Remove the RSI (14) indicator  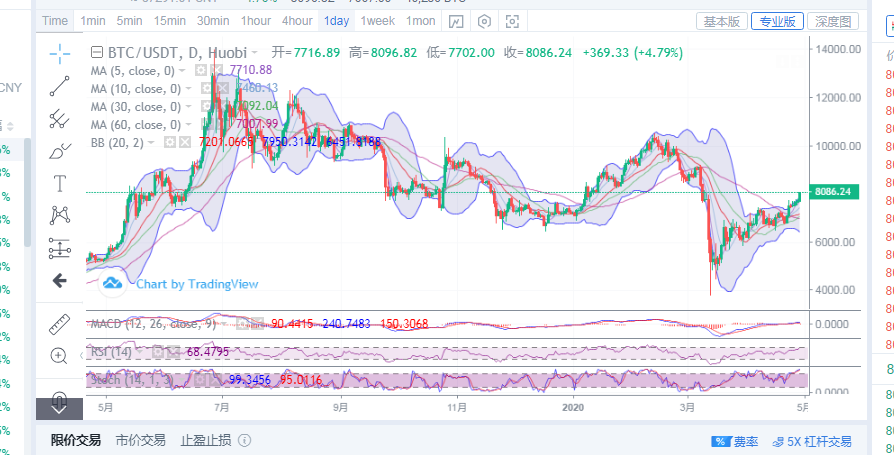coord(173,352)
